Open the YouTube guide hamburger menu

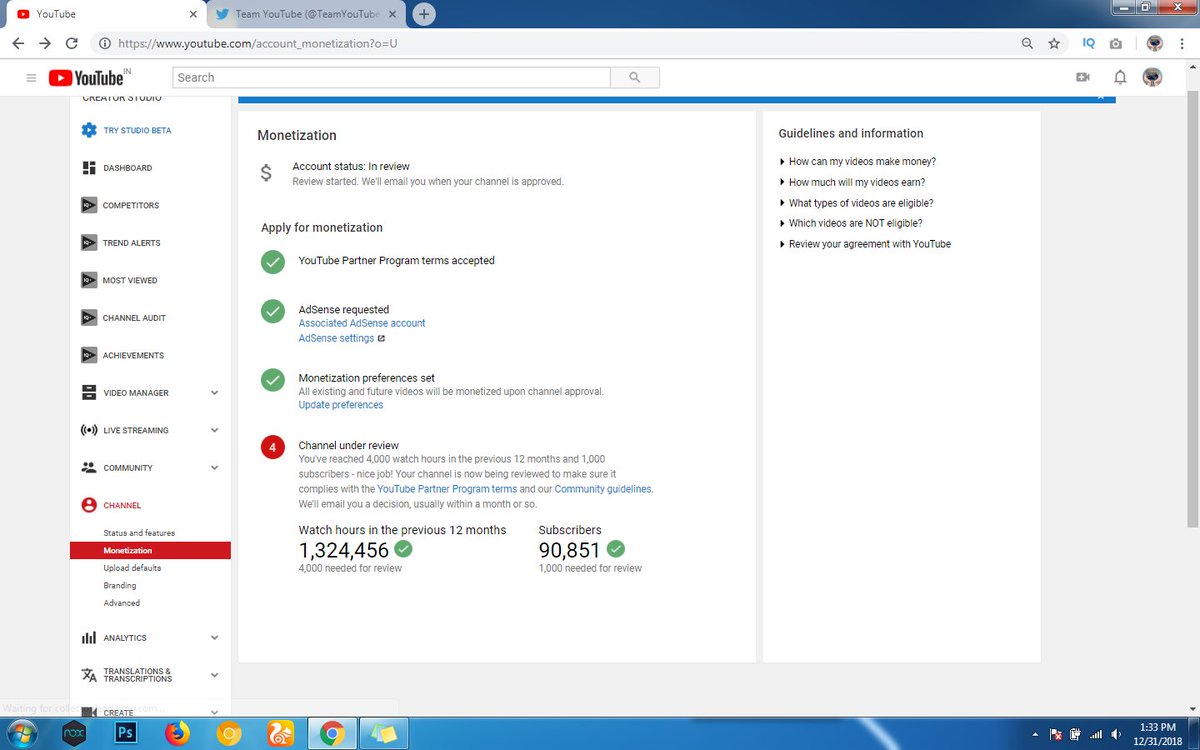pos(31,78)
